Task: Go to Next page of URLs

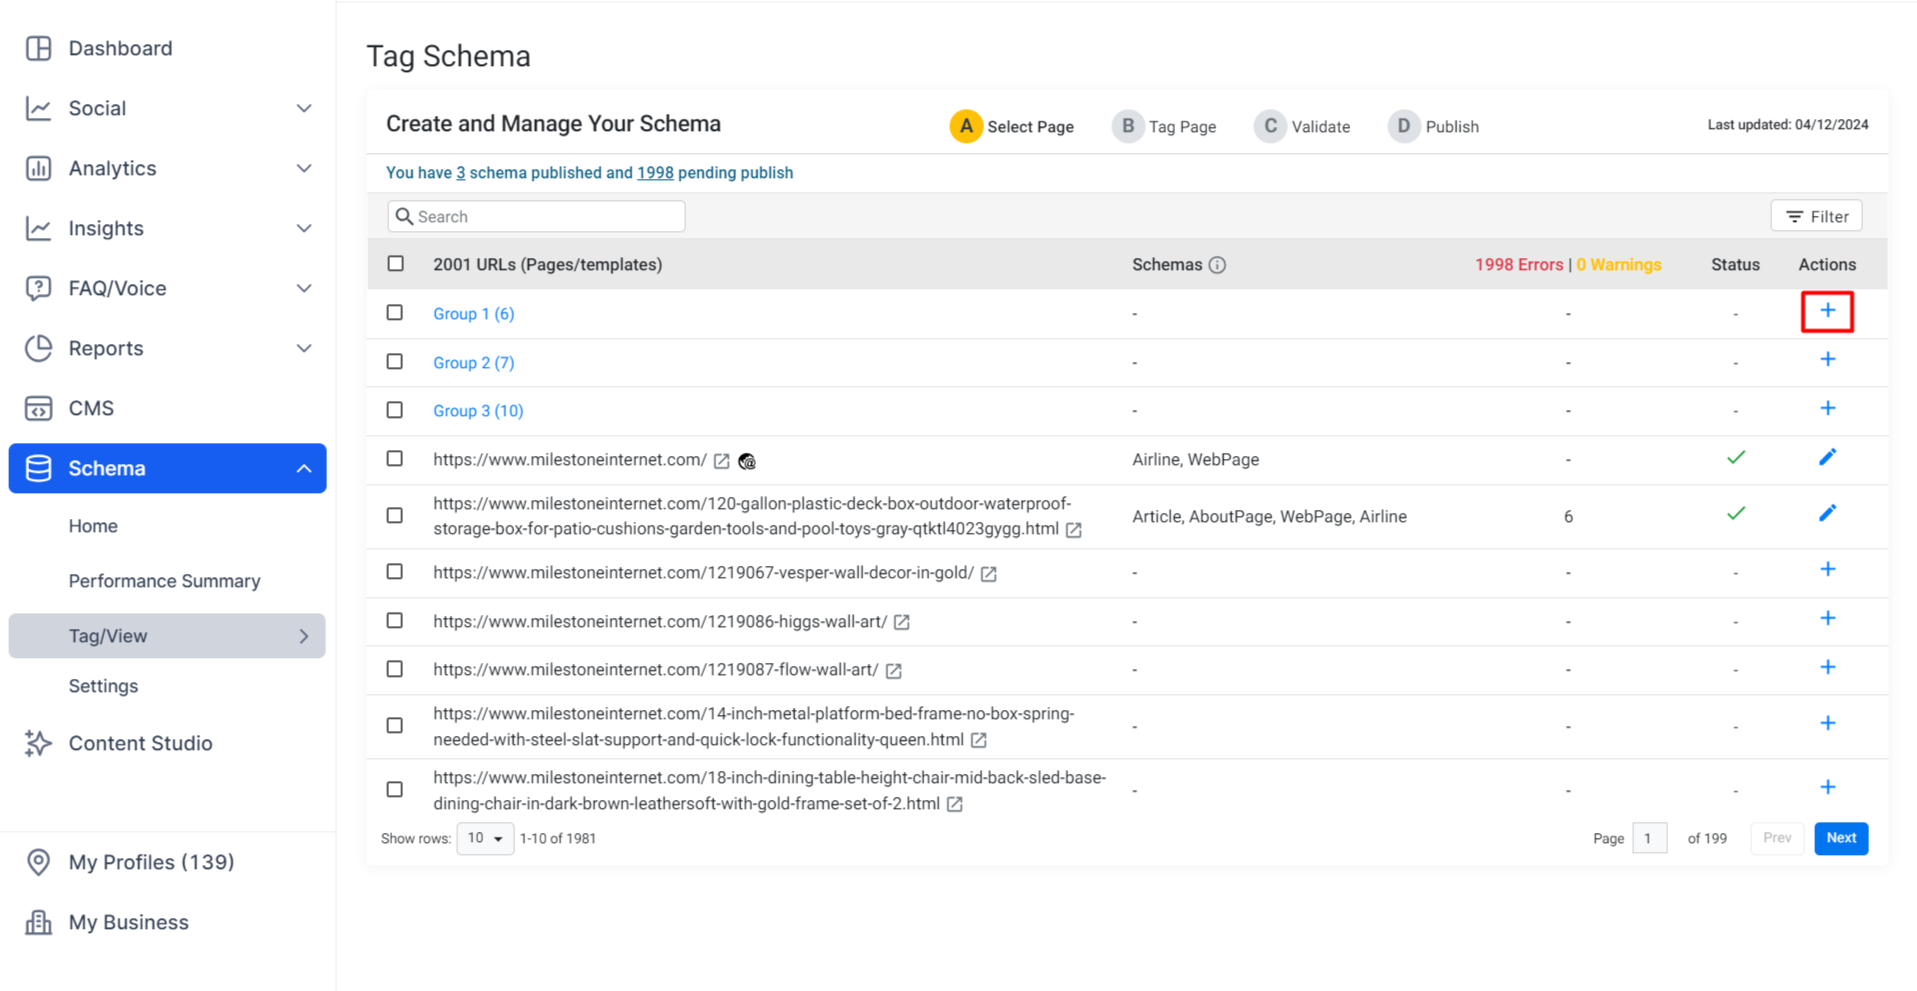Action: (x=1841, y=838)
